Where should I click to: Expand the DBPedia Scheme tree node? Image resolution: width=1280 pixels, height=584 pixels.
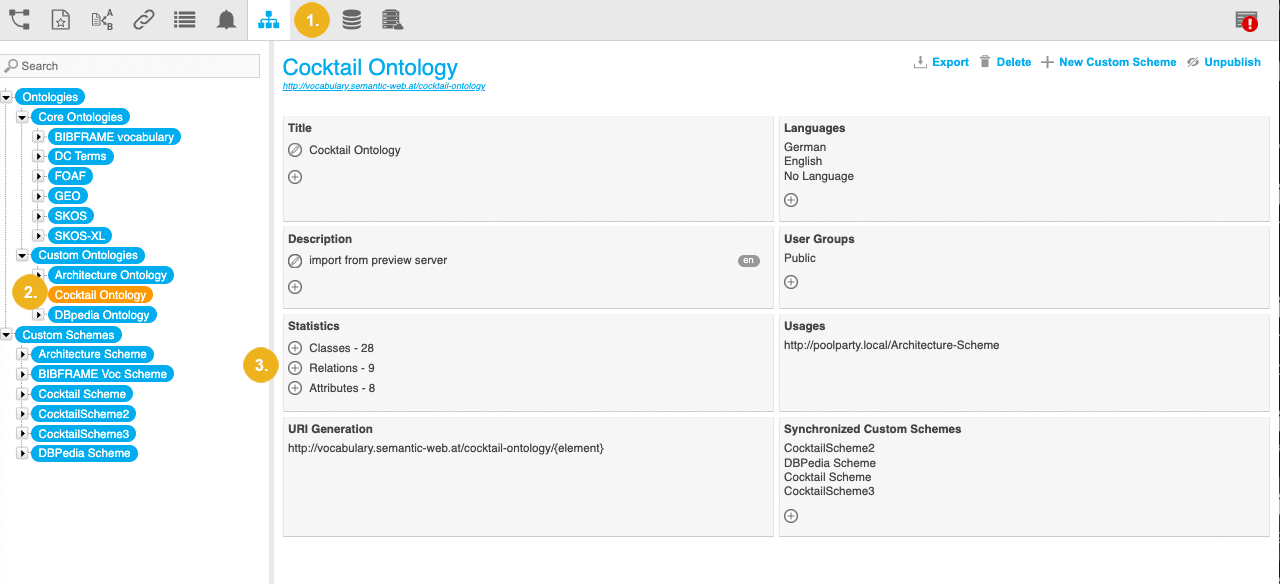pyautogui.click(x=22, y=452)
